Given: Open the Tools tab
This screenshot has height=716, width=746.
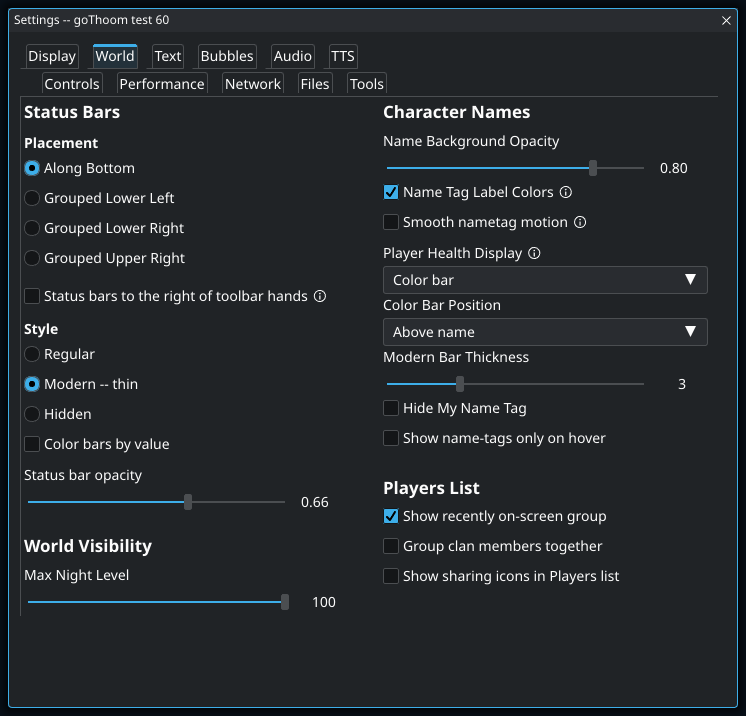Looking at the screenshot, I should [366, 84].
